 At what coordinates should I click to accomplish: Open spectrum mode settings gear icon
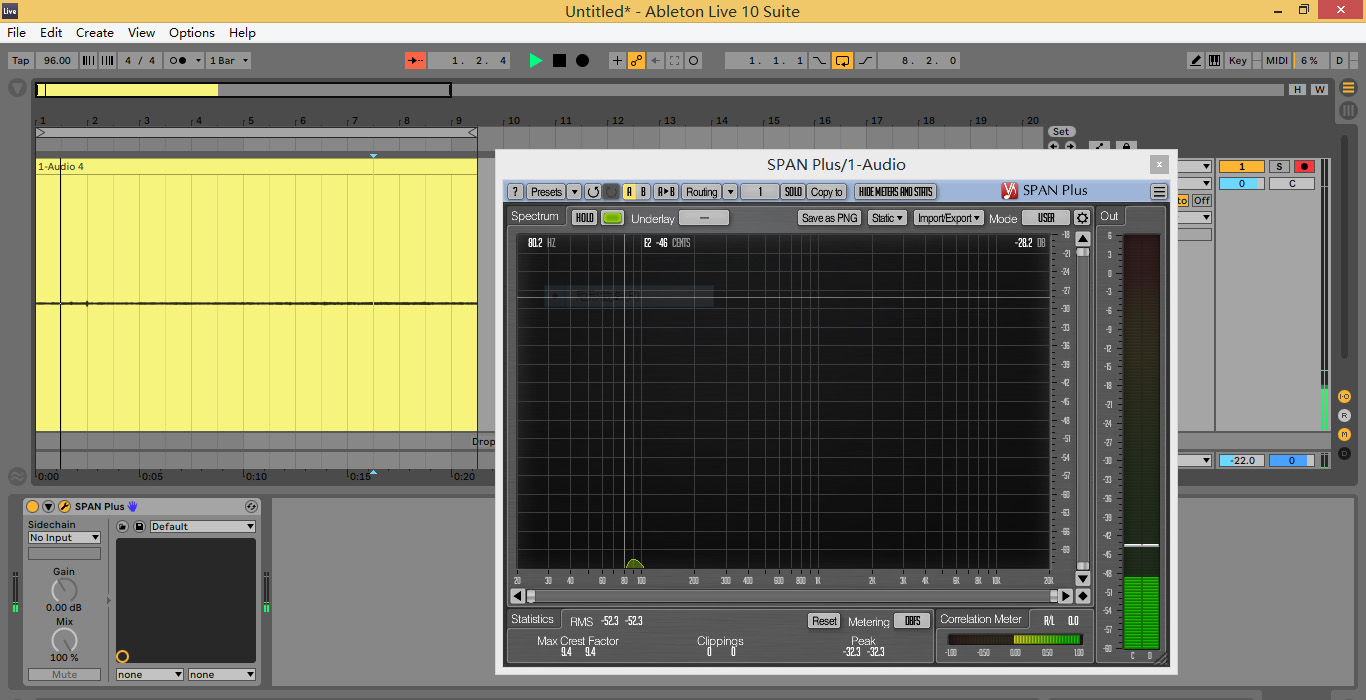point(1082,218)
